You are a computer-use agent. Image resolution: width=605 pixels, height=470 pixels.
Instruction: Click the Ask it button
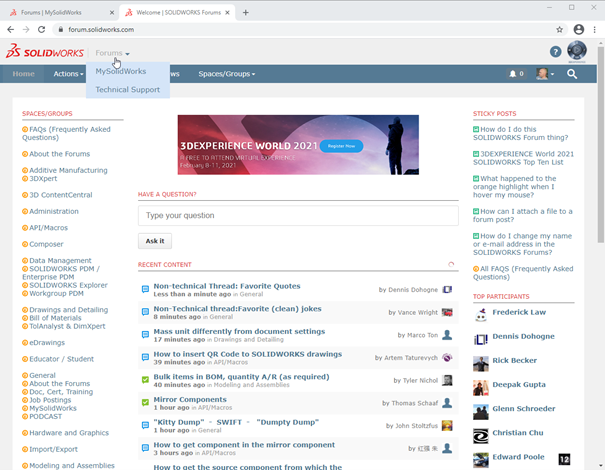click(155, 241)
